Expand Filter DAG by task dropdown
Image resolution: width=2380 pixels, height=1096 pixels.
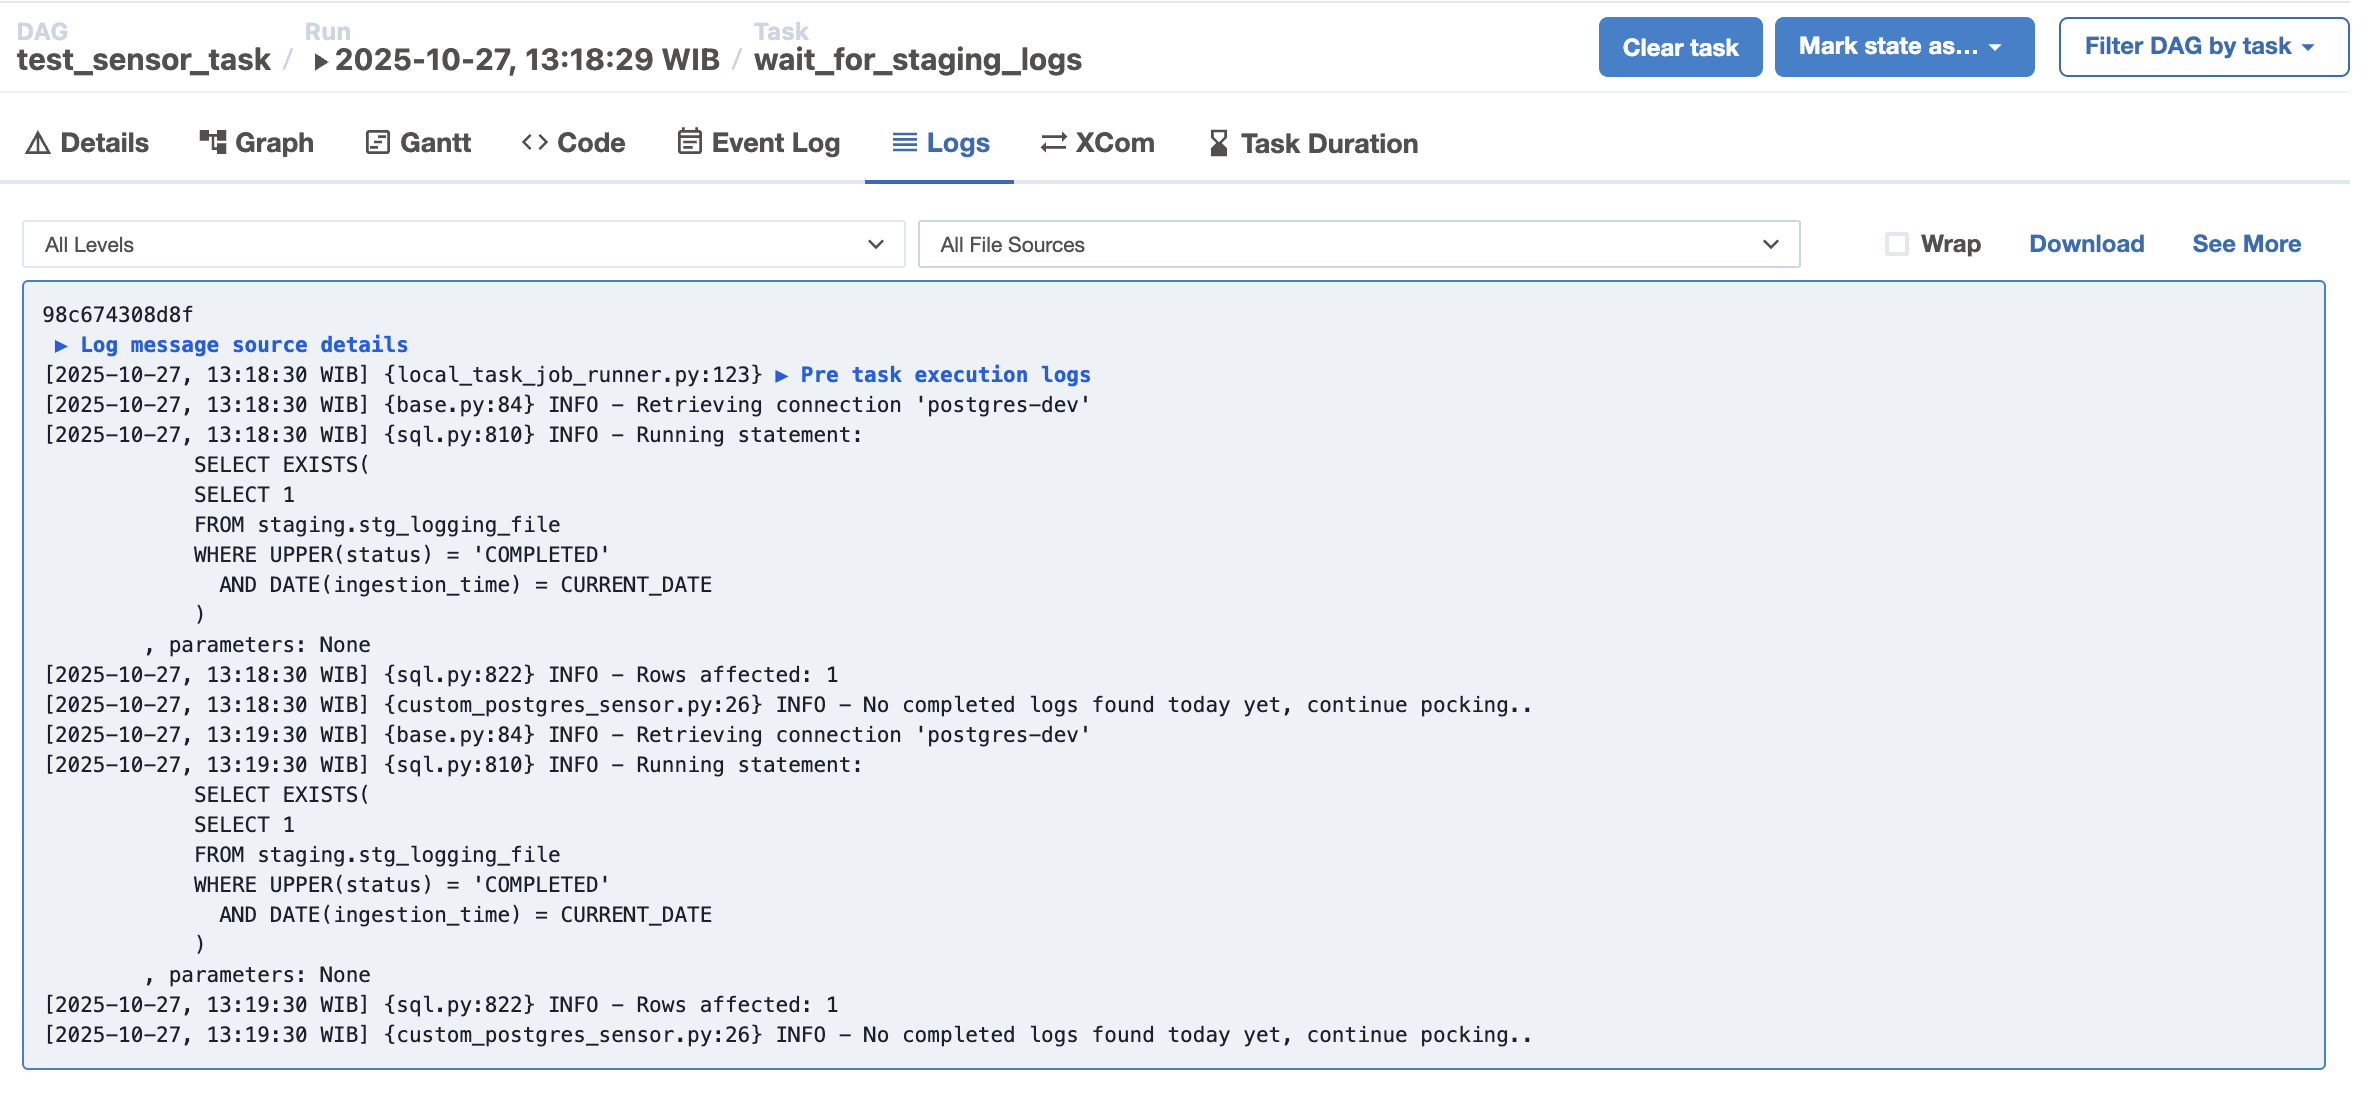(2202, 47)
